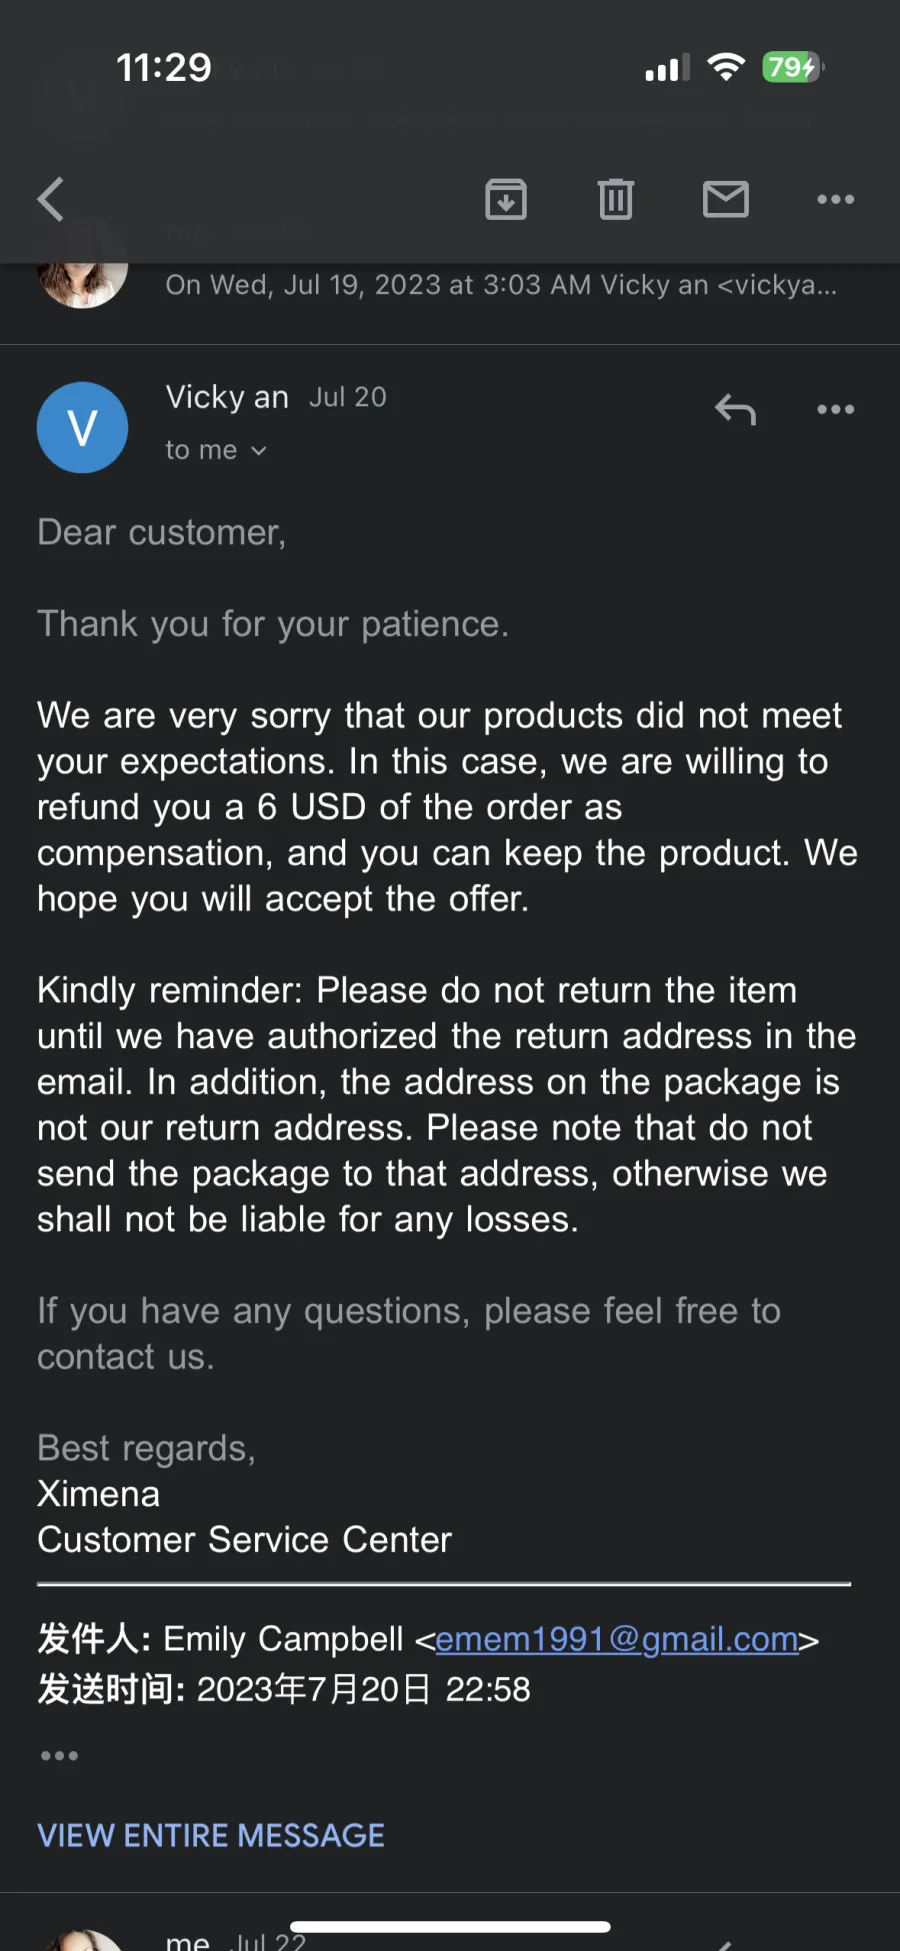Open the top toolbar more options menu
The image size is (900, 1951).
tap(836, 199)
